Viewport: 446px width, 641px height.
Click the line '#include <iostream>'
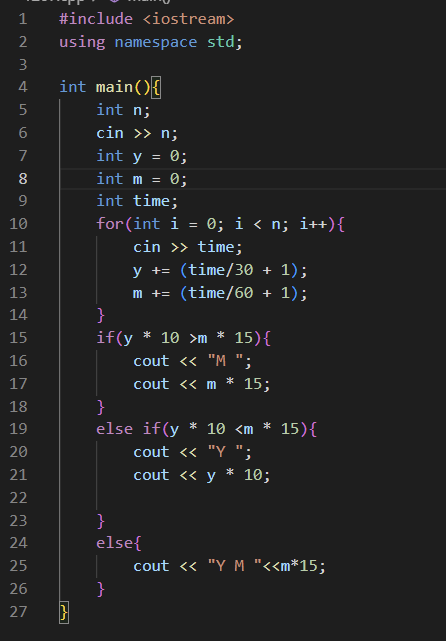pyautogui.click(x=147, y=19)
